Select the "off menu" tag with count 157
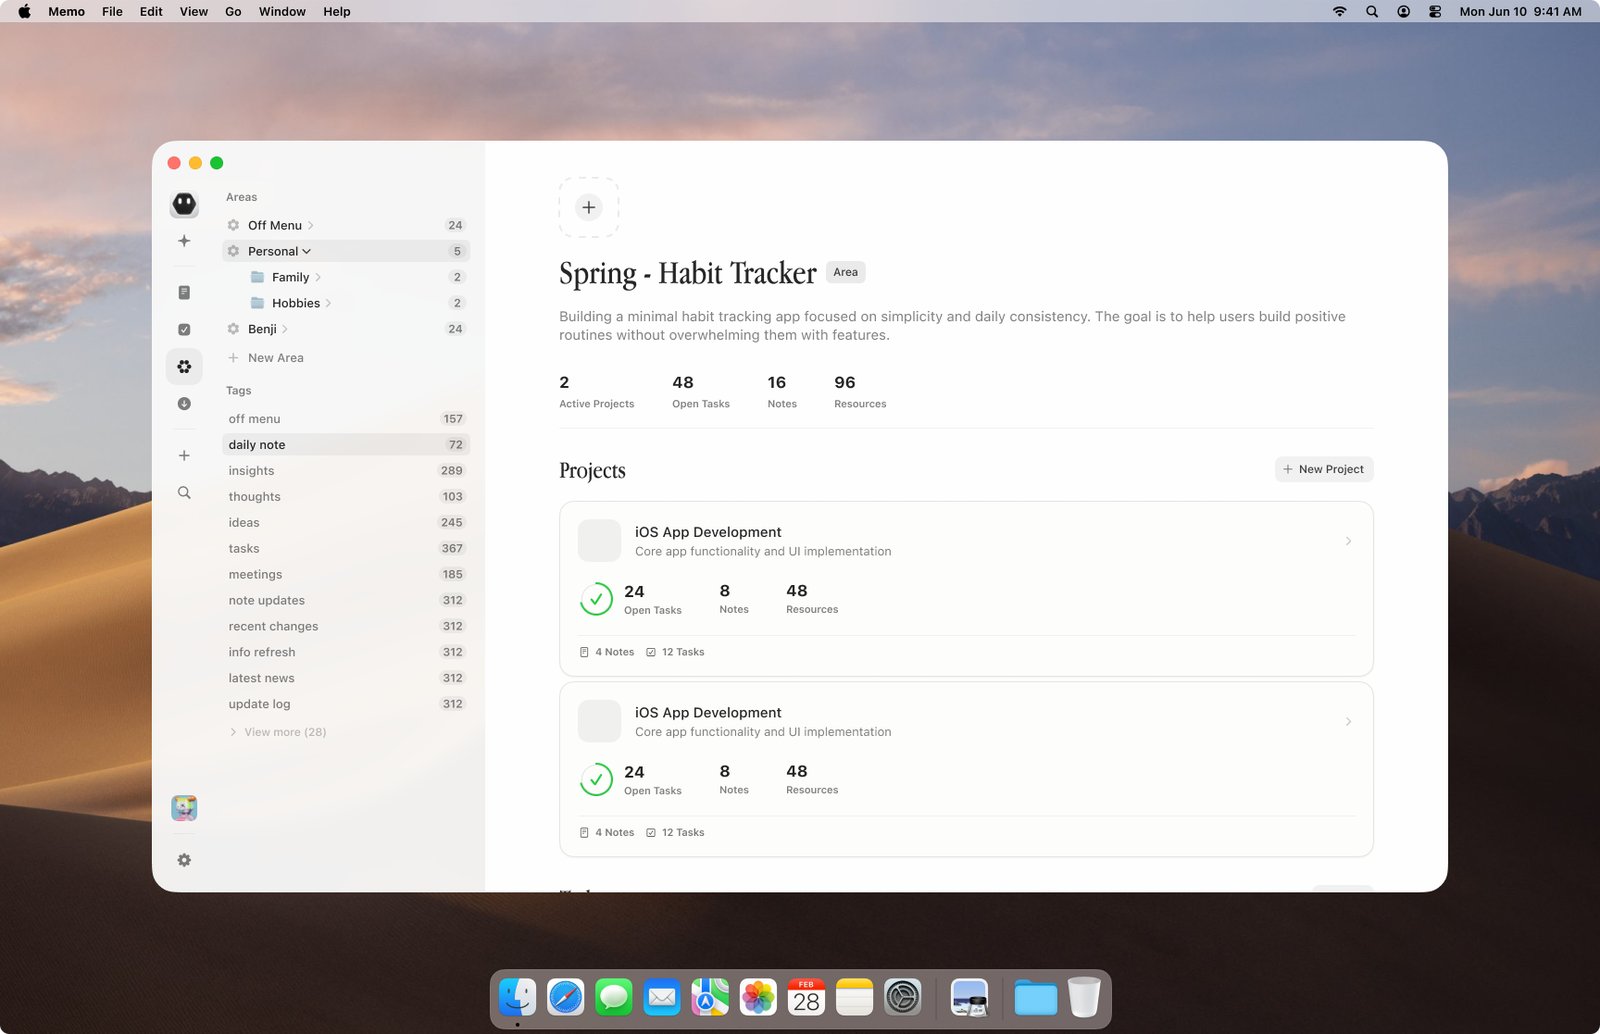Screen dimensions: 1600x1034 click(x=346, y=419)
